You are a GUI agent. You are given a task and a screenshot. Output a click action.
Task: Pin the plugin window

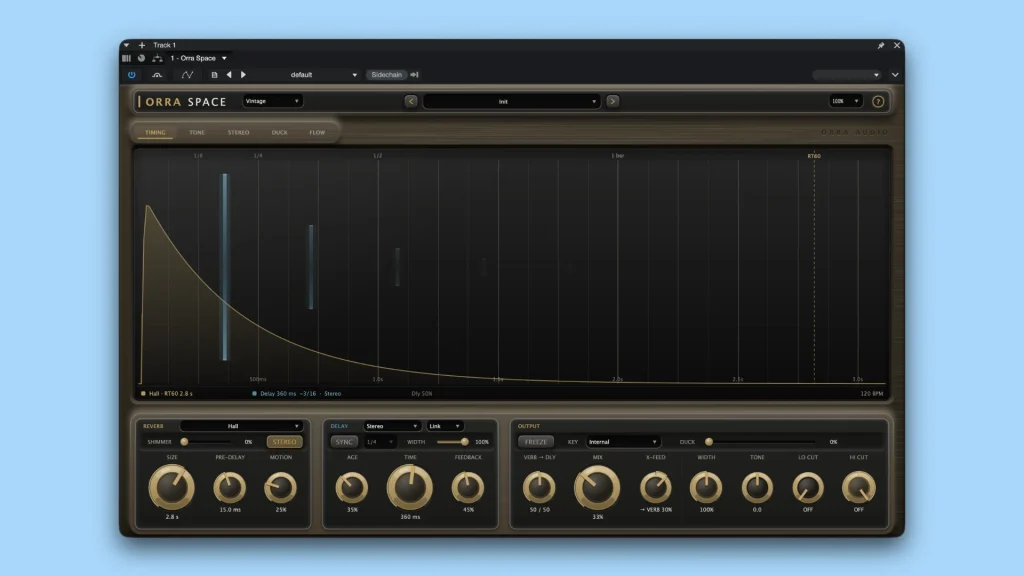(x=880, y=46)
